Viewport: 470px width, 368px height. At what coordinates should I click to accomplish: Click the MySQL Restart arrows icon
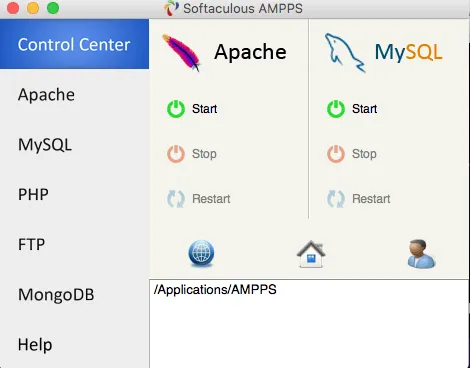coord(336,199)
